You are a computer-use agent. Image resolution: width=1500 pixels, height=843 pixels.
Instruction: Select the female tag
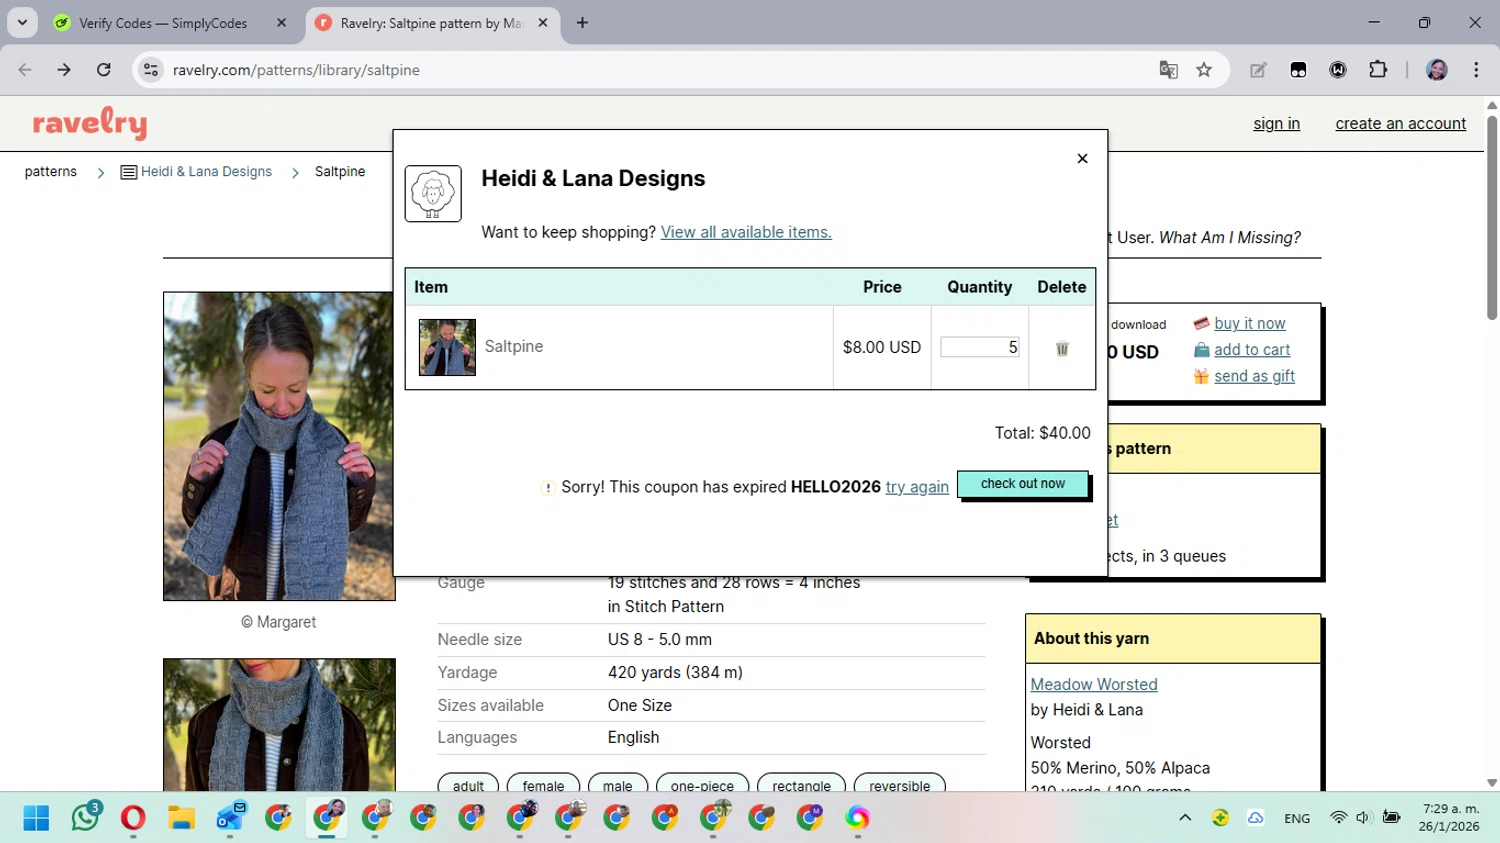[543, 784]
